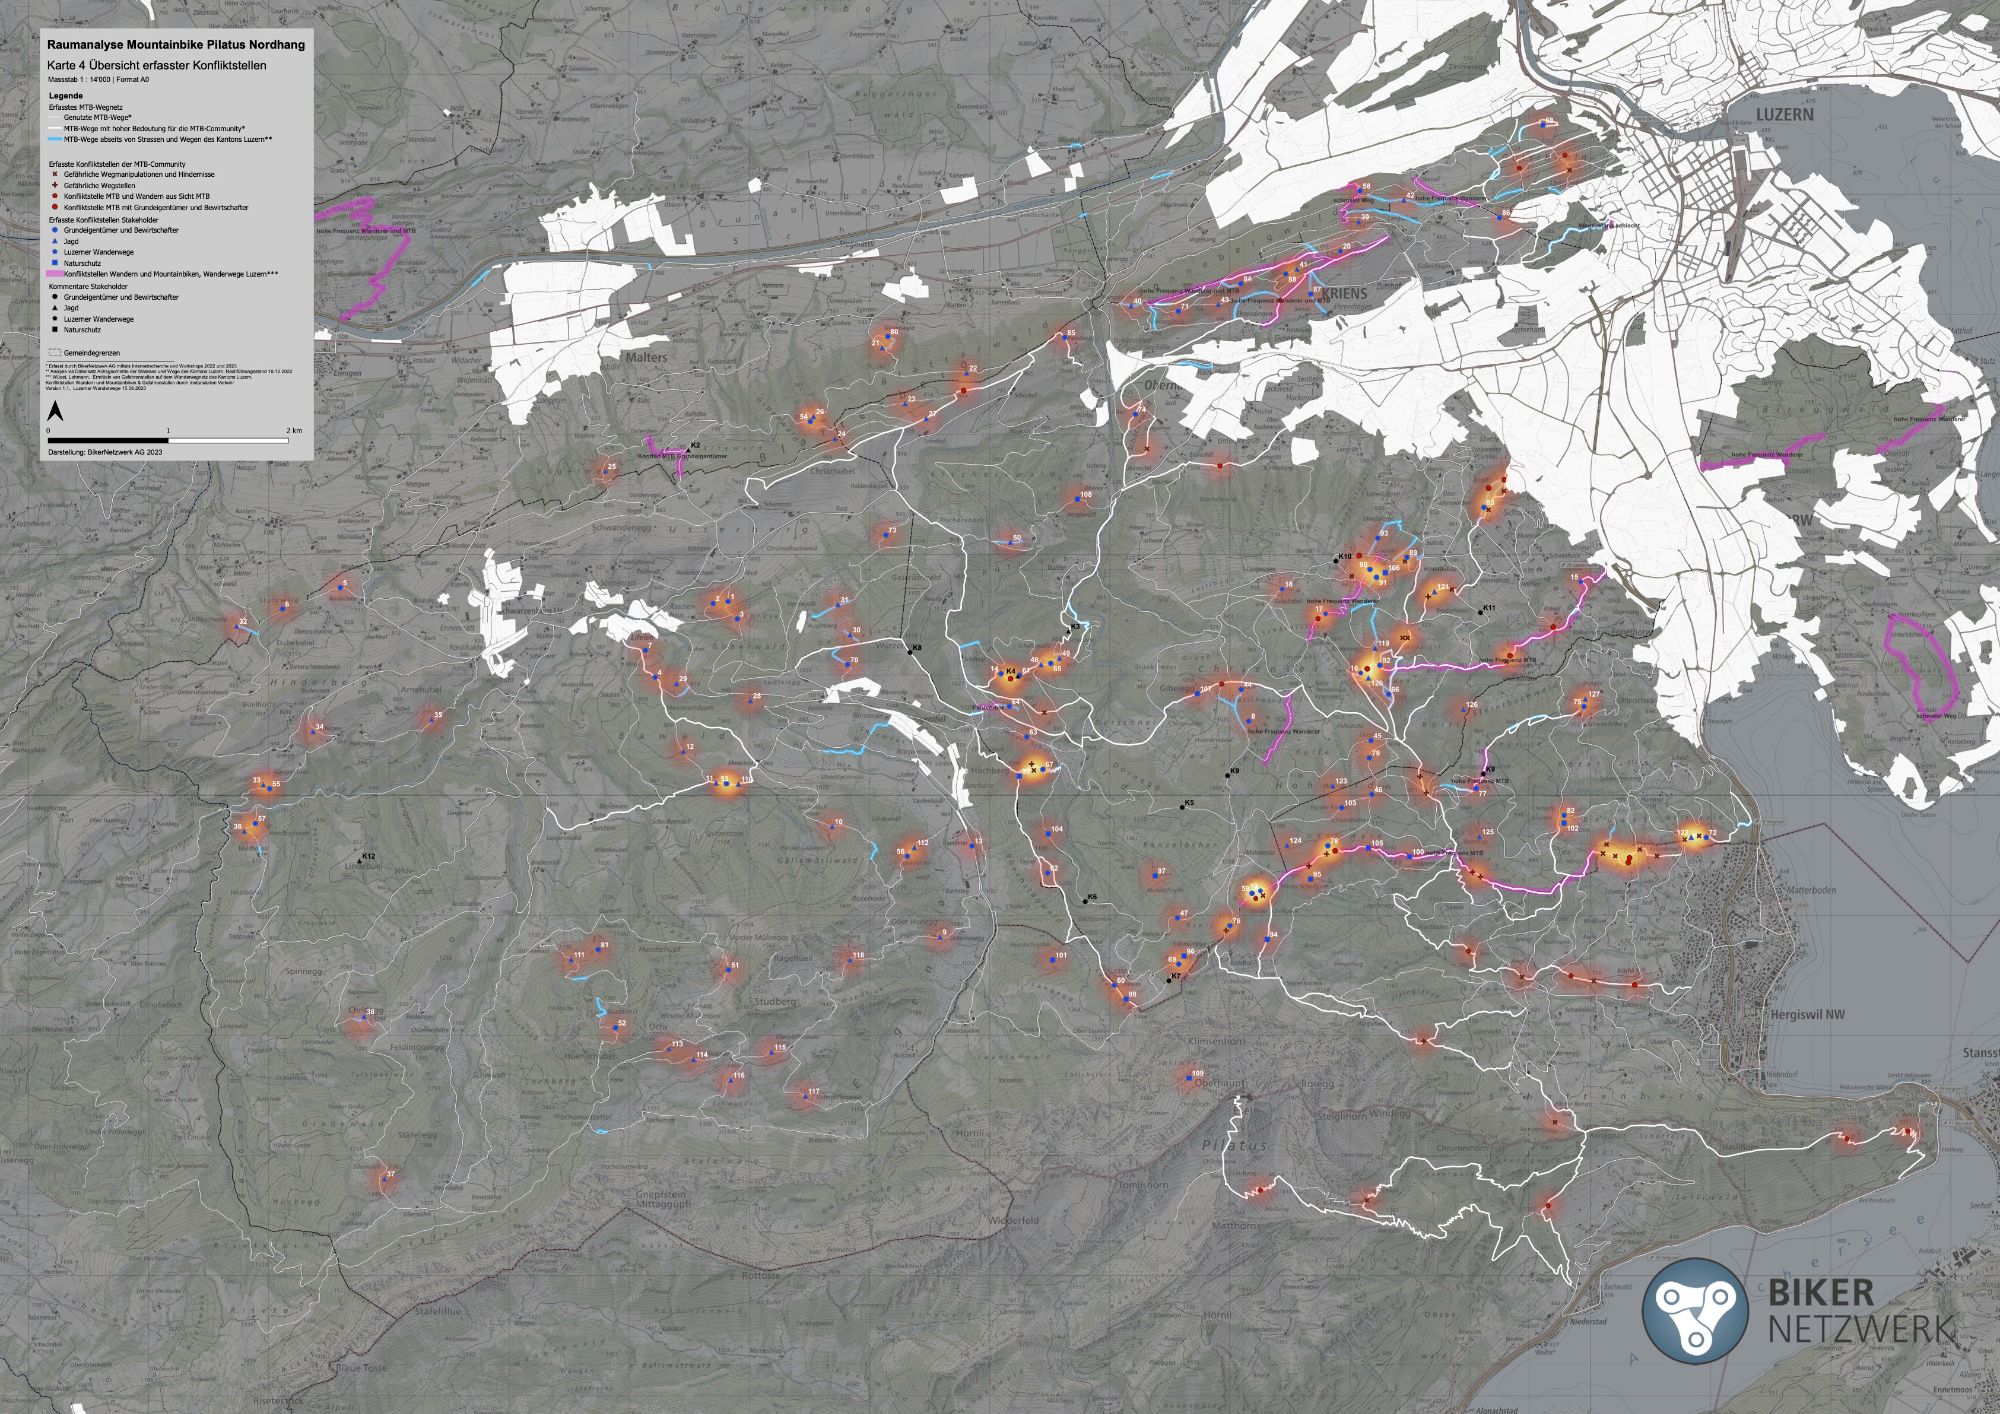Click the black K12 comment marker
Viewport: 2000px width, 1414px height.
pos(358,860)
